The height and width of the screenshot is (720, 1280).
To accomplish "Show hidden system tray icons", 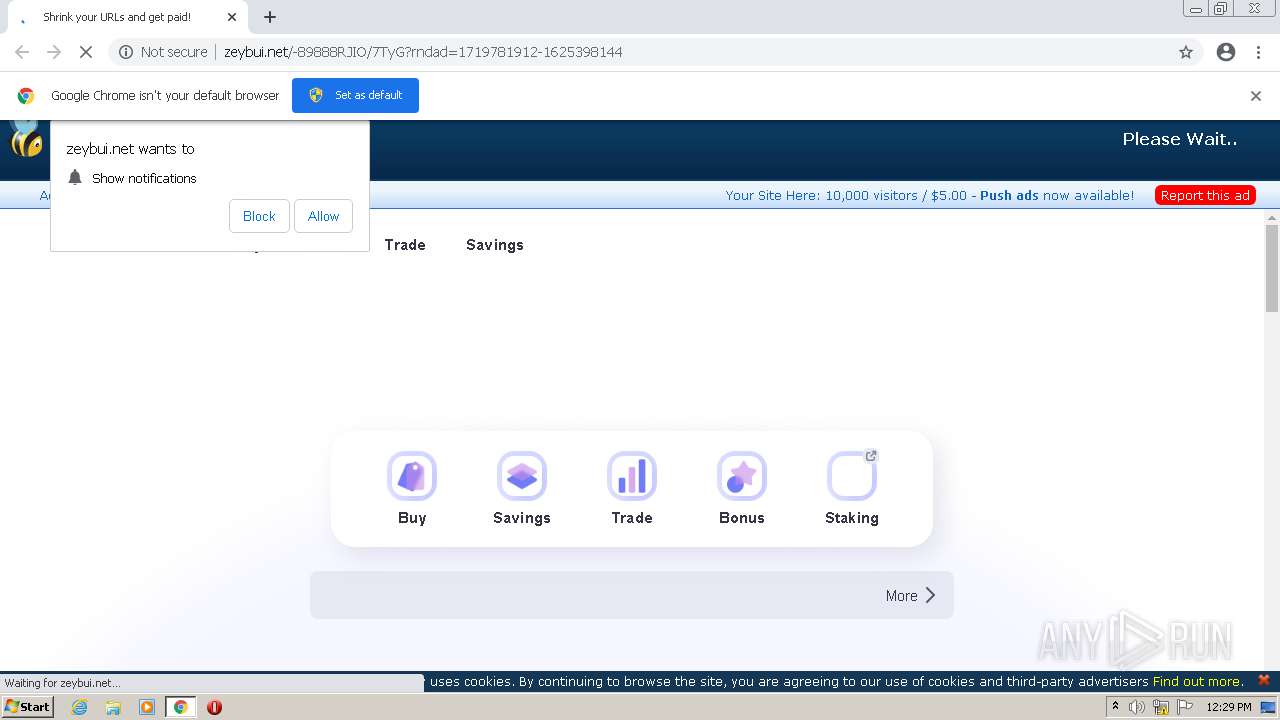I will pos(1115,707).
